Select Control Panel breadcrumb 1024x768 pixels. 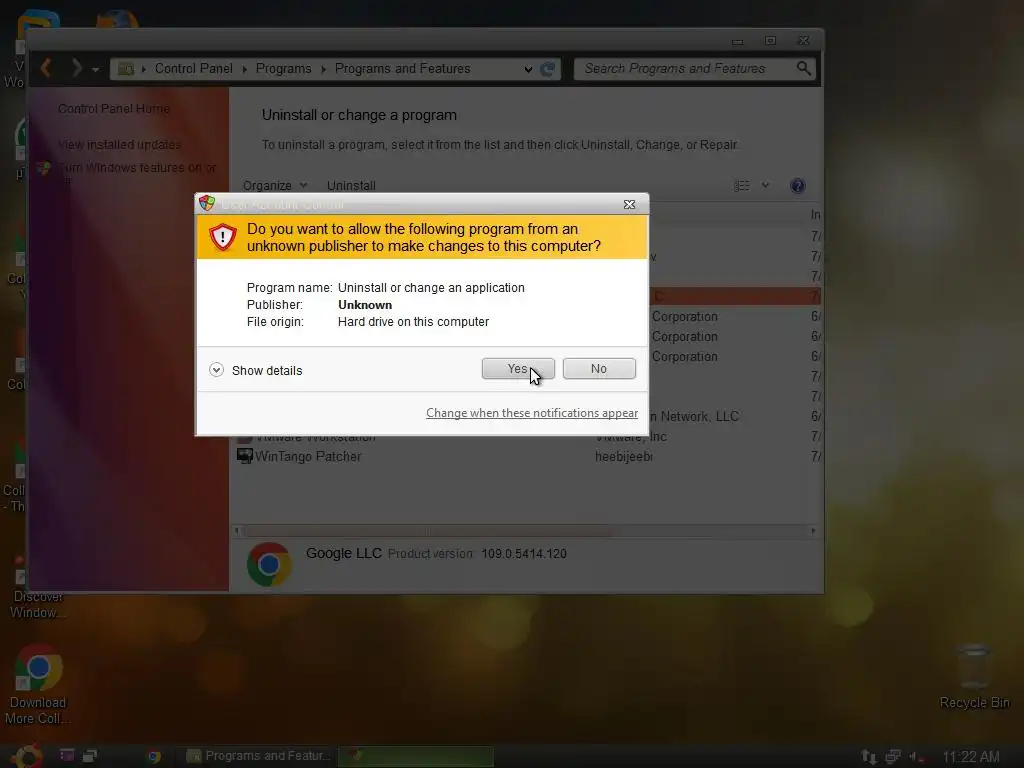(193, 69)
